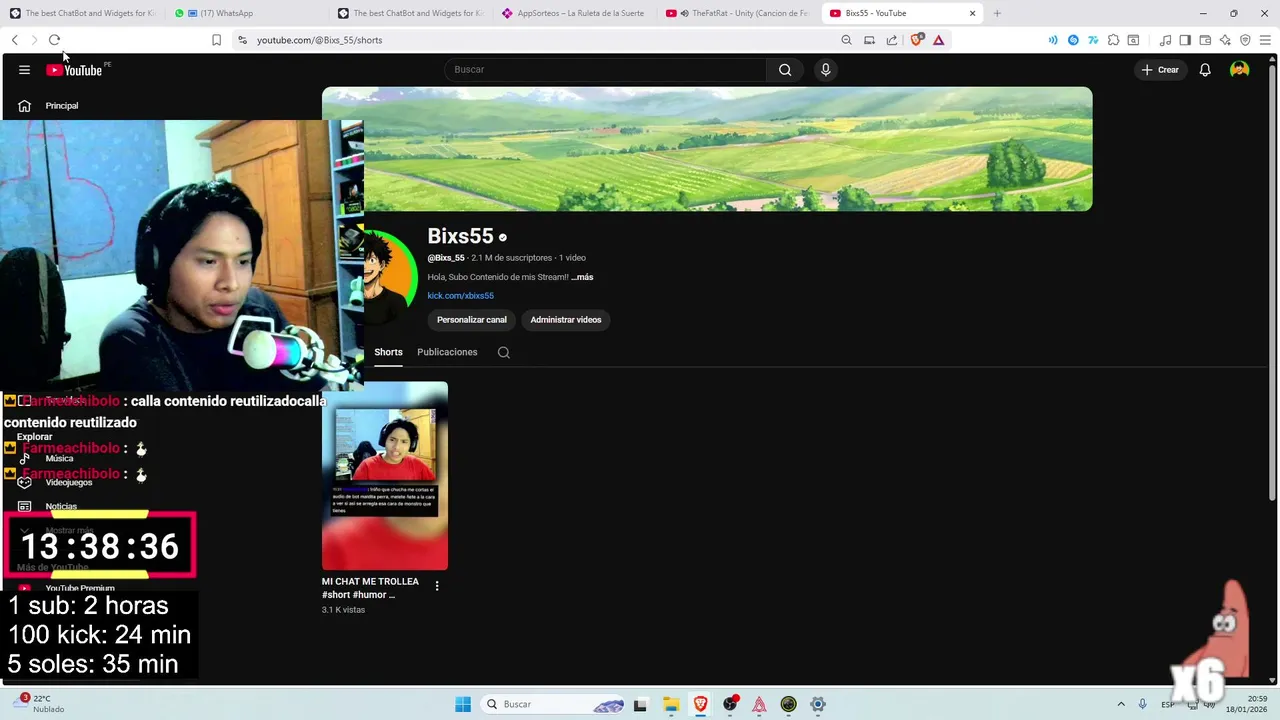Screen dimensions: 1280x720
Task: Open File Explorer from the taskbar
Action: tap(670, 704)
